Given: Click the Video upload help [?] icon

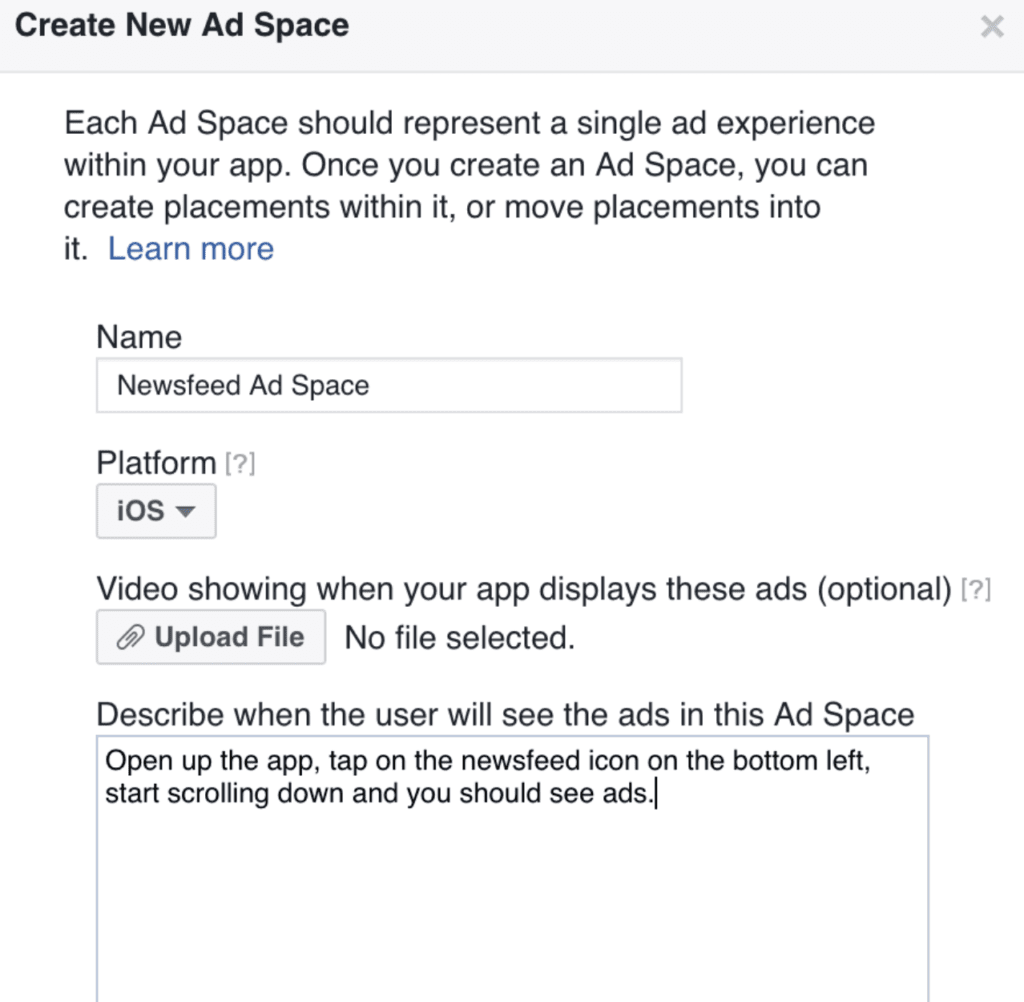Looking at the screenshot, I should click(976, 589).
